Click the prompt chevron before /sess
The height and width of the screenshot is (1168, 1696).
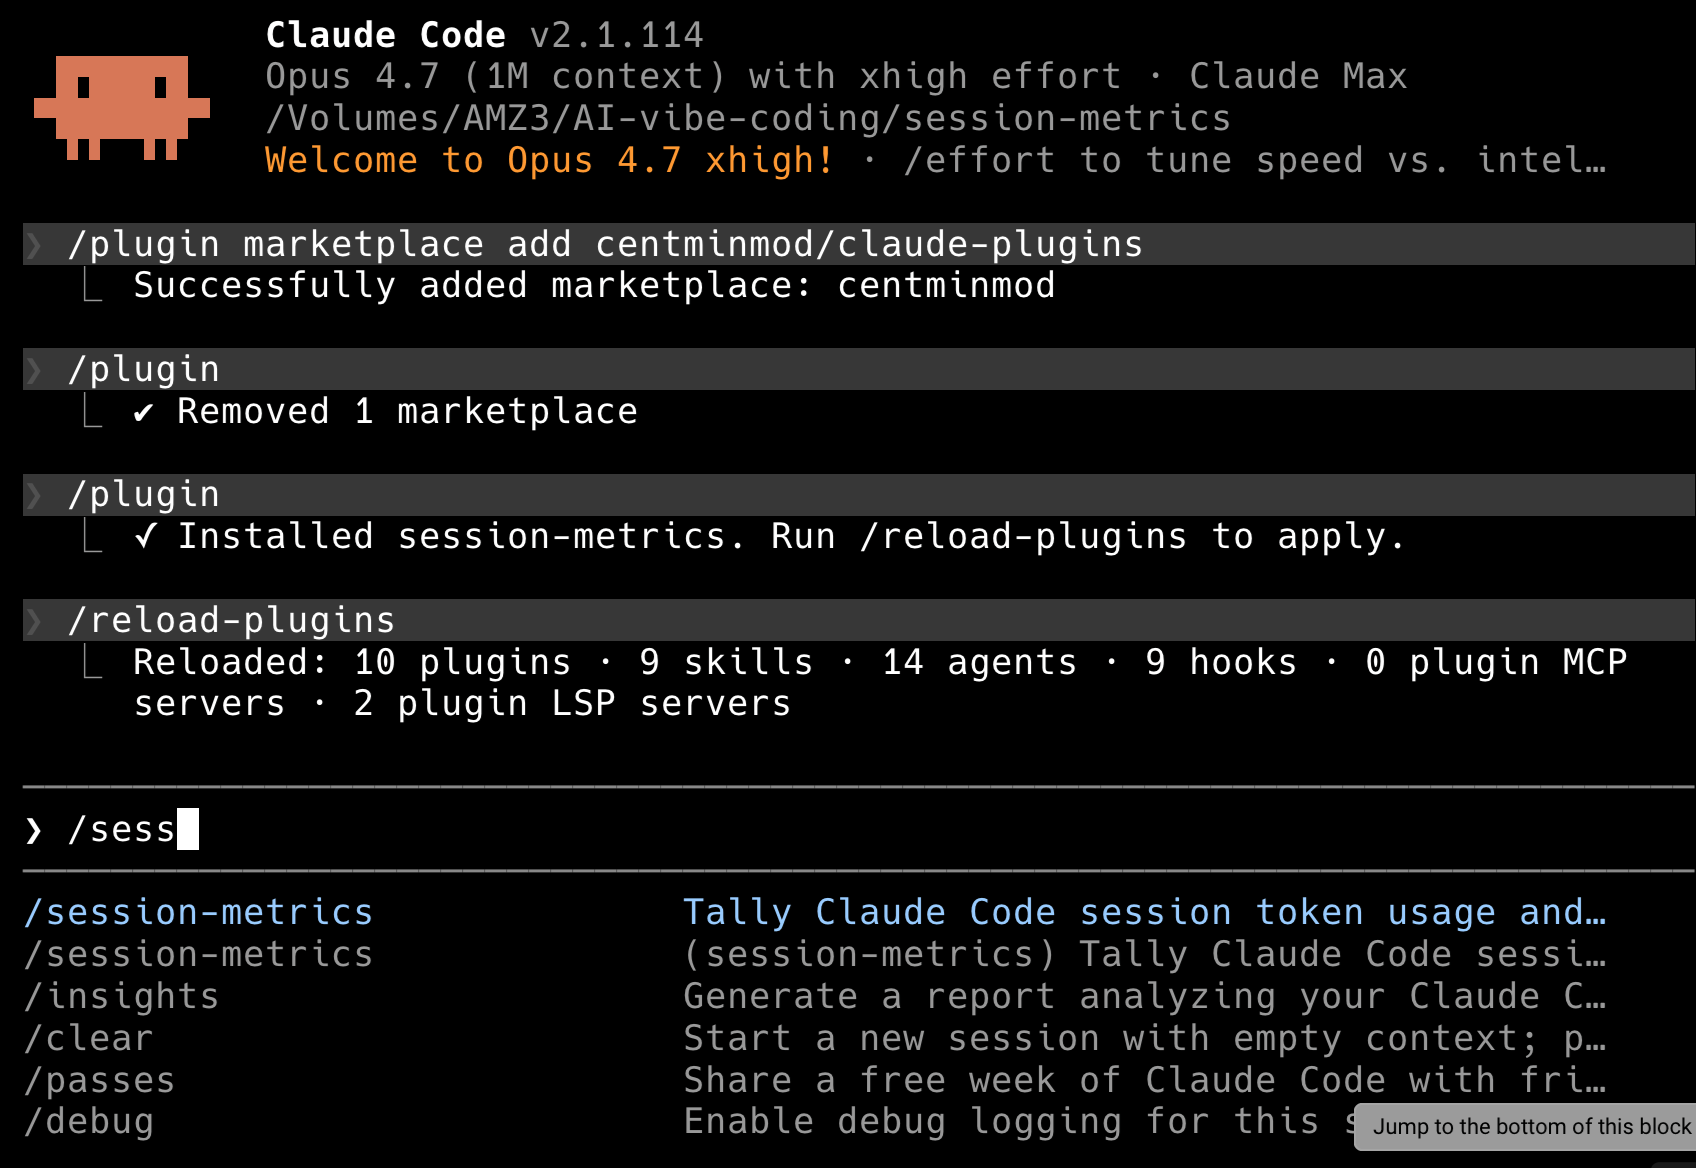[x=34, y=830]
